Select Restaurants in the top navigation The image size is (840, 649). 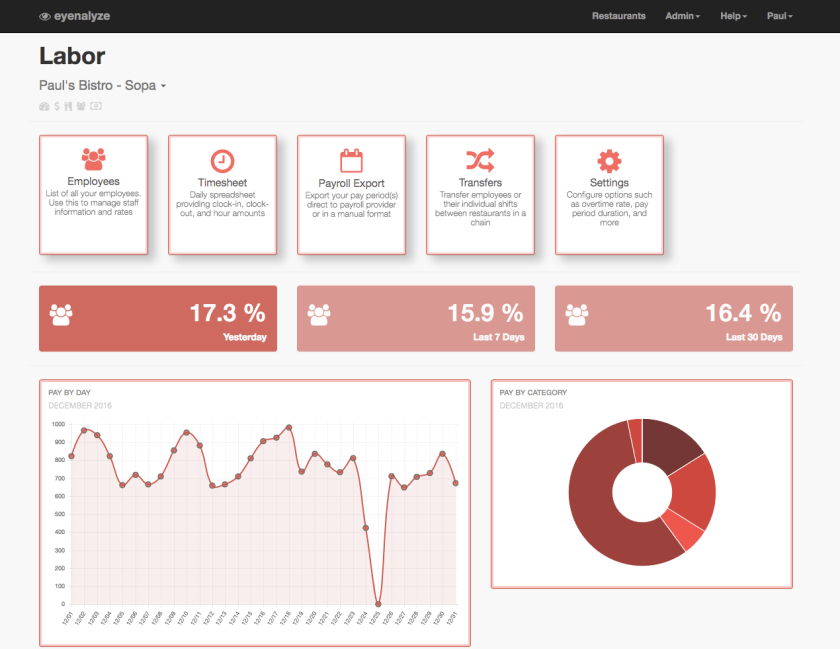click(x=619, y=15)
